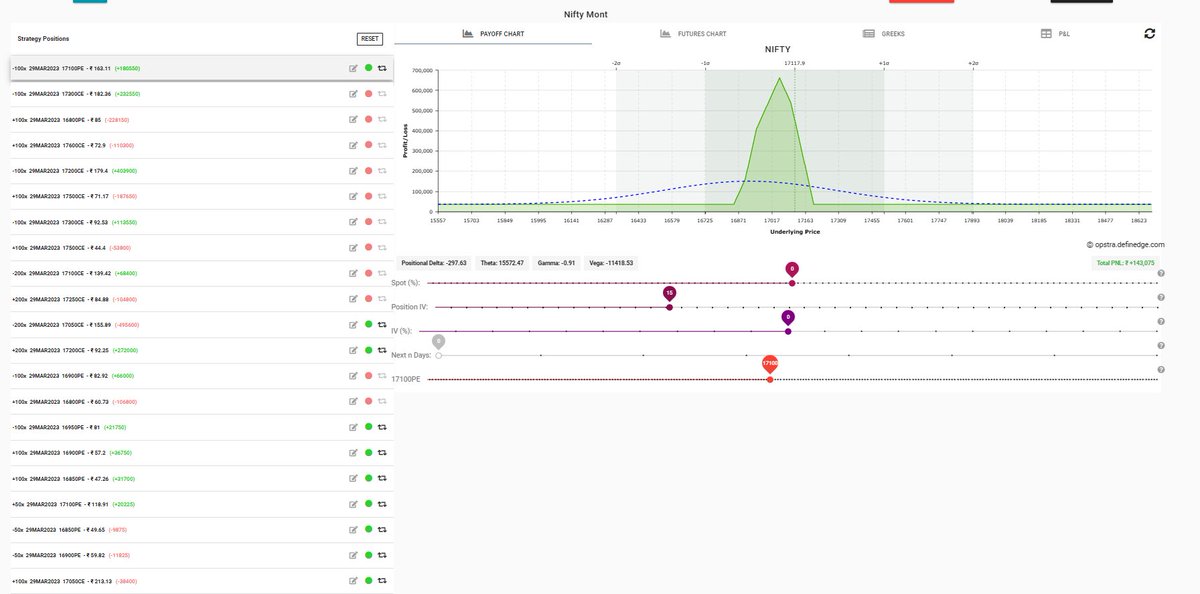
Task: Open help for Position IV slider
Action: click(x=1161, y=297)
